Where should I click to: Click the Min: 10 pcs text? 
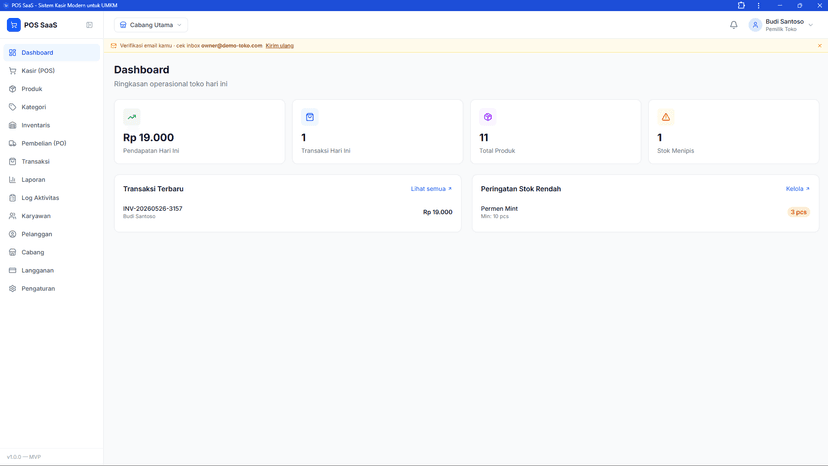coord(495,216)
